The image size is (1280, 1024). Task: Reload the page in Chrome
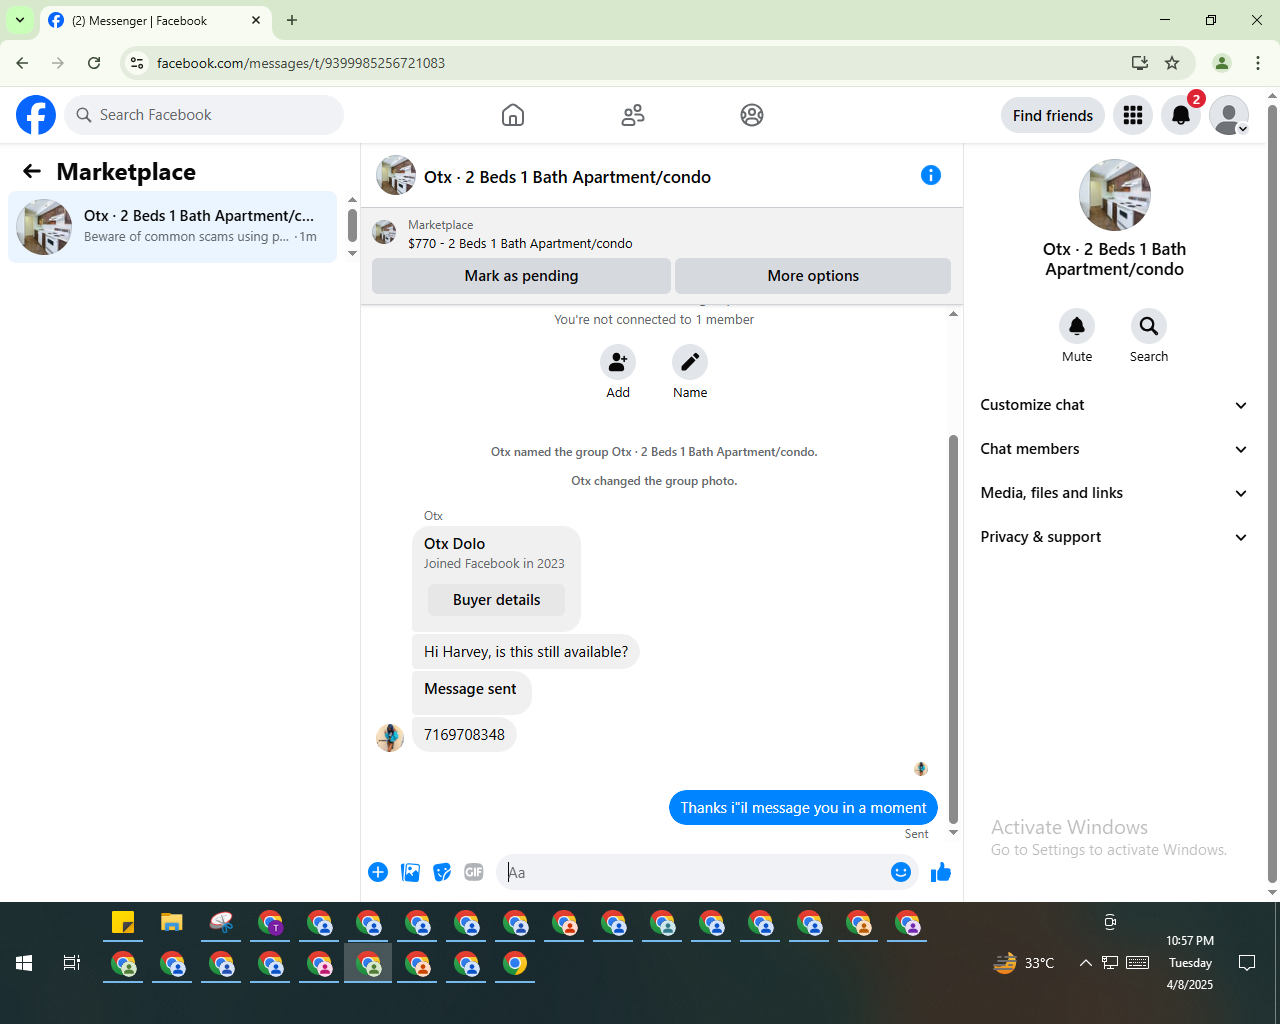coord(94,63)
